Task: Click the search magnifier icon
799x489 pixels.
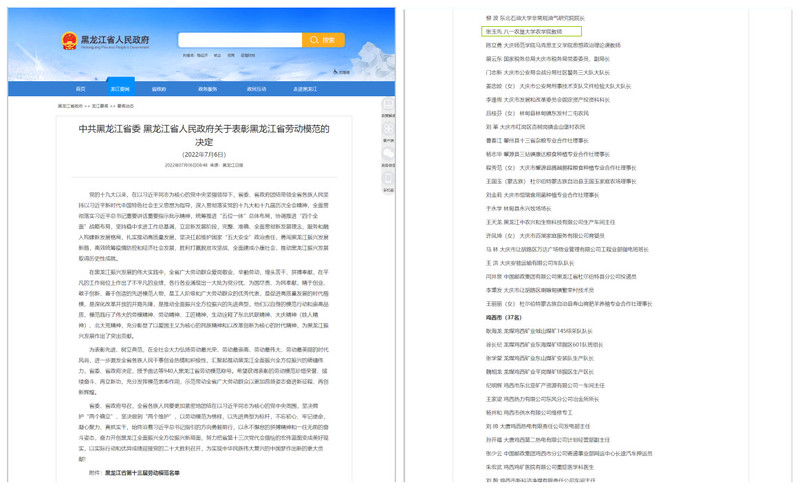Action: point(314,40)
